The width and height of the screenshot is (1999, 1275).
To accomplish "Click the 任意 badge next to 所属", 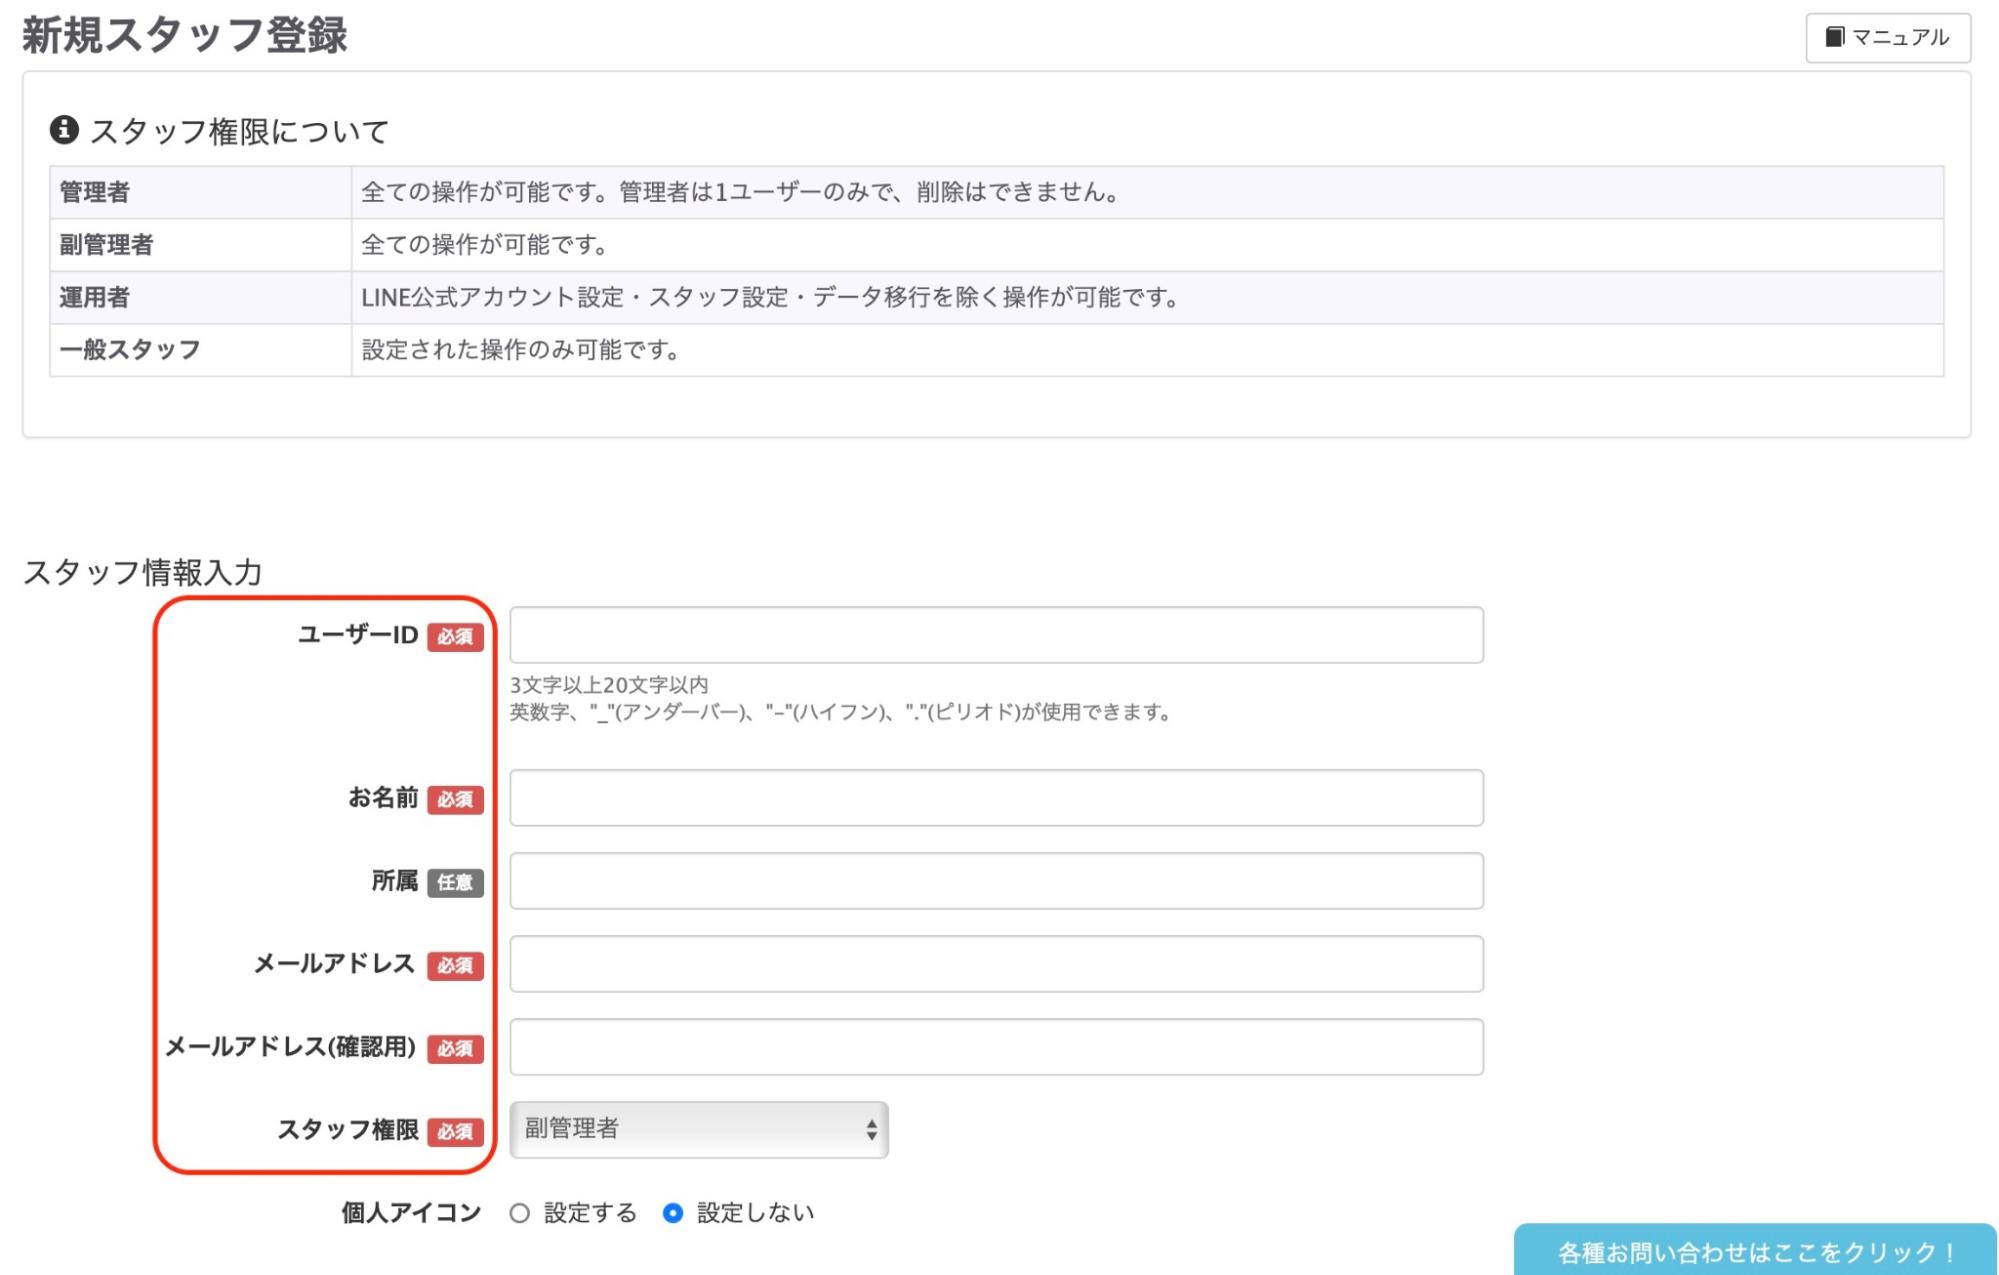I will tap(456, 884).
